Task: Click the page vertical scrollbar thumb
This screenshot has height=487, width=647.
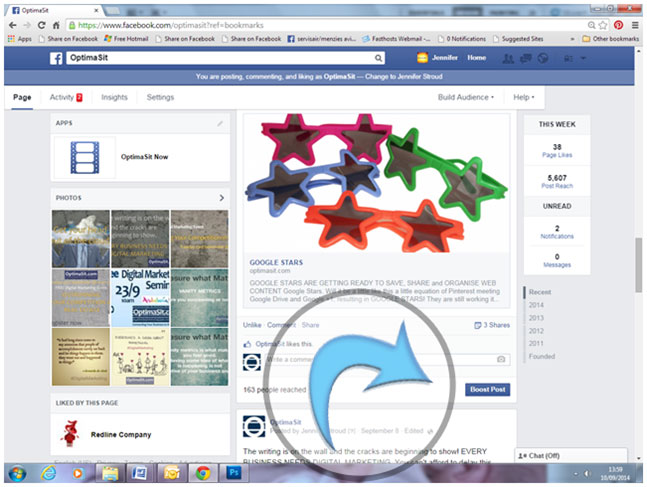Action: (x=639, y=265)
